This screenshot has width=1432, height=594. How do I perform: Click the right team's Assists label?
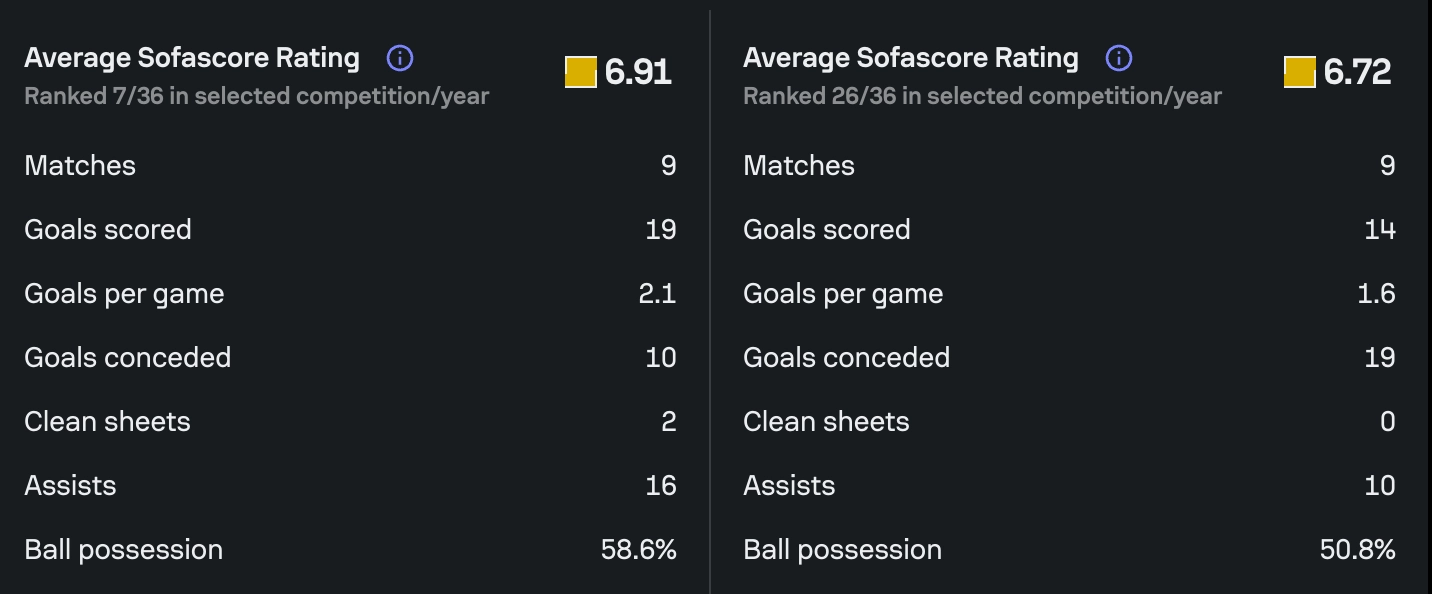[789, 485]
